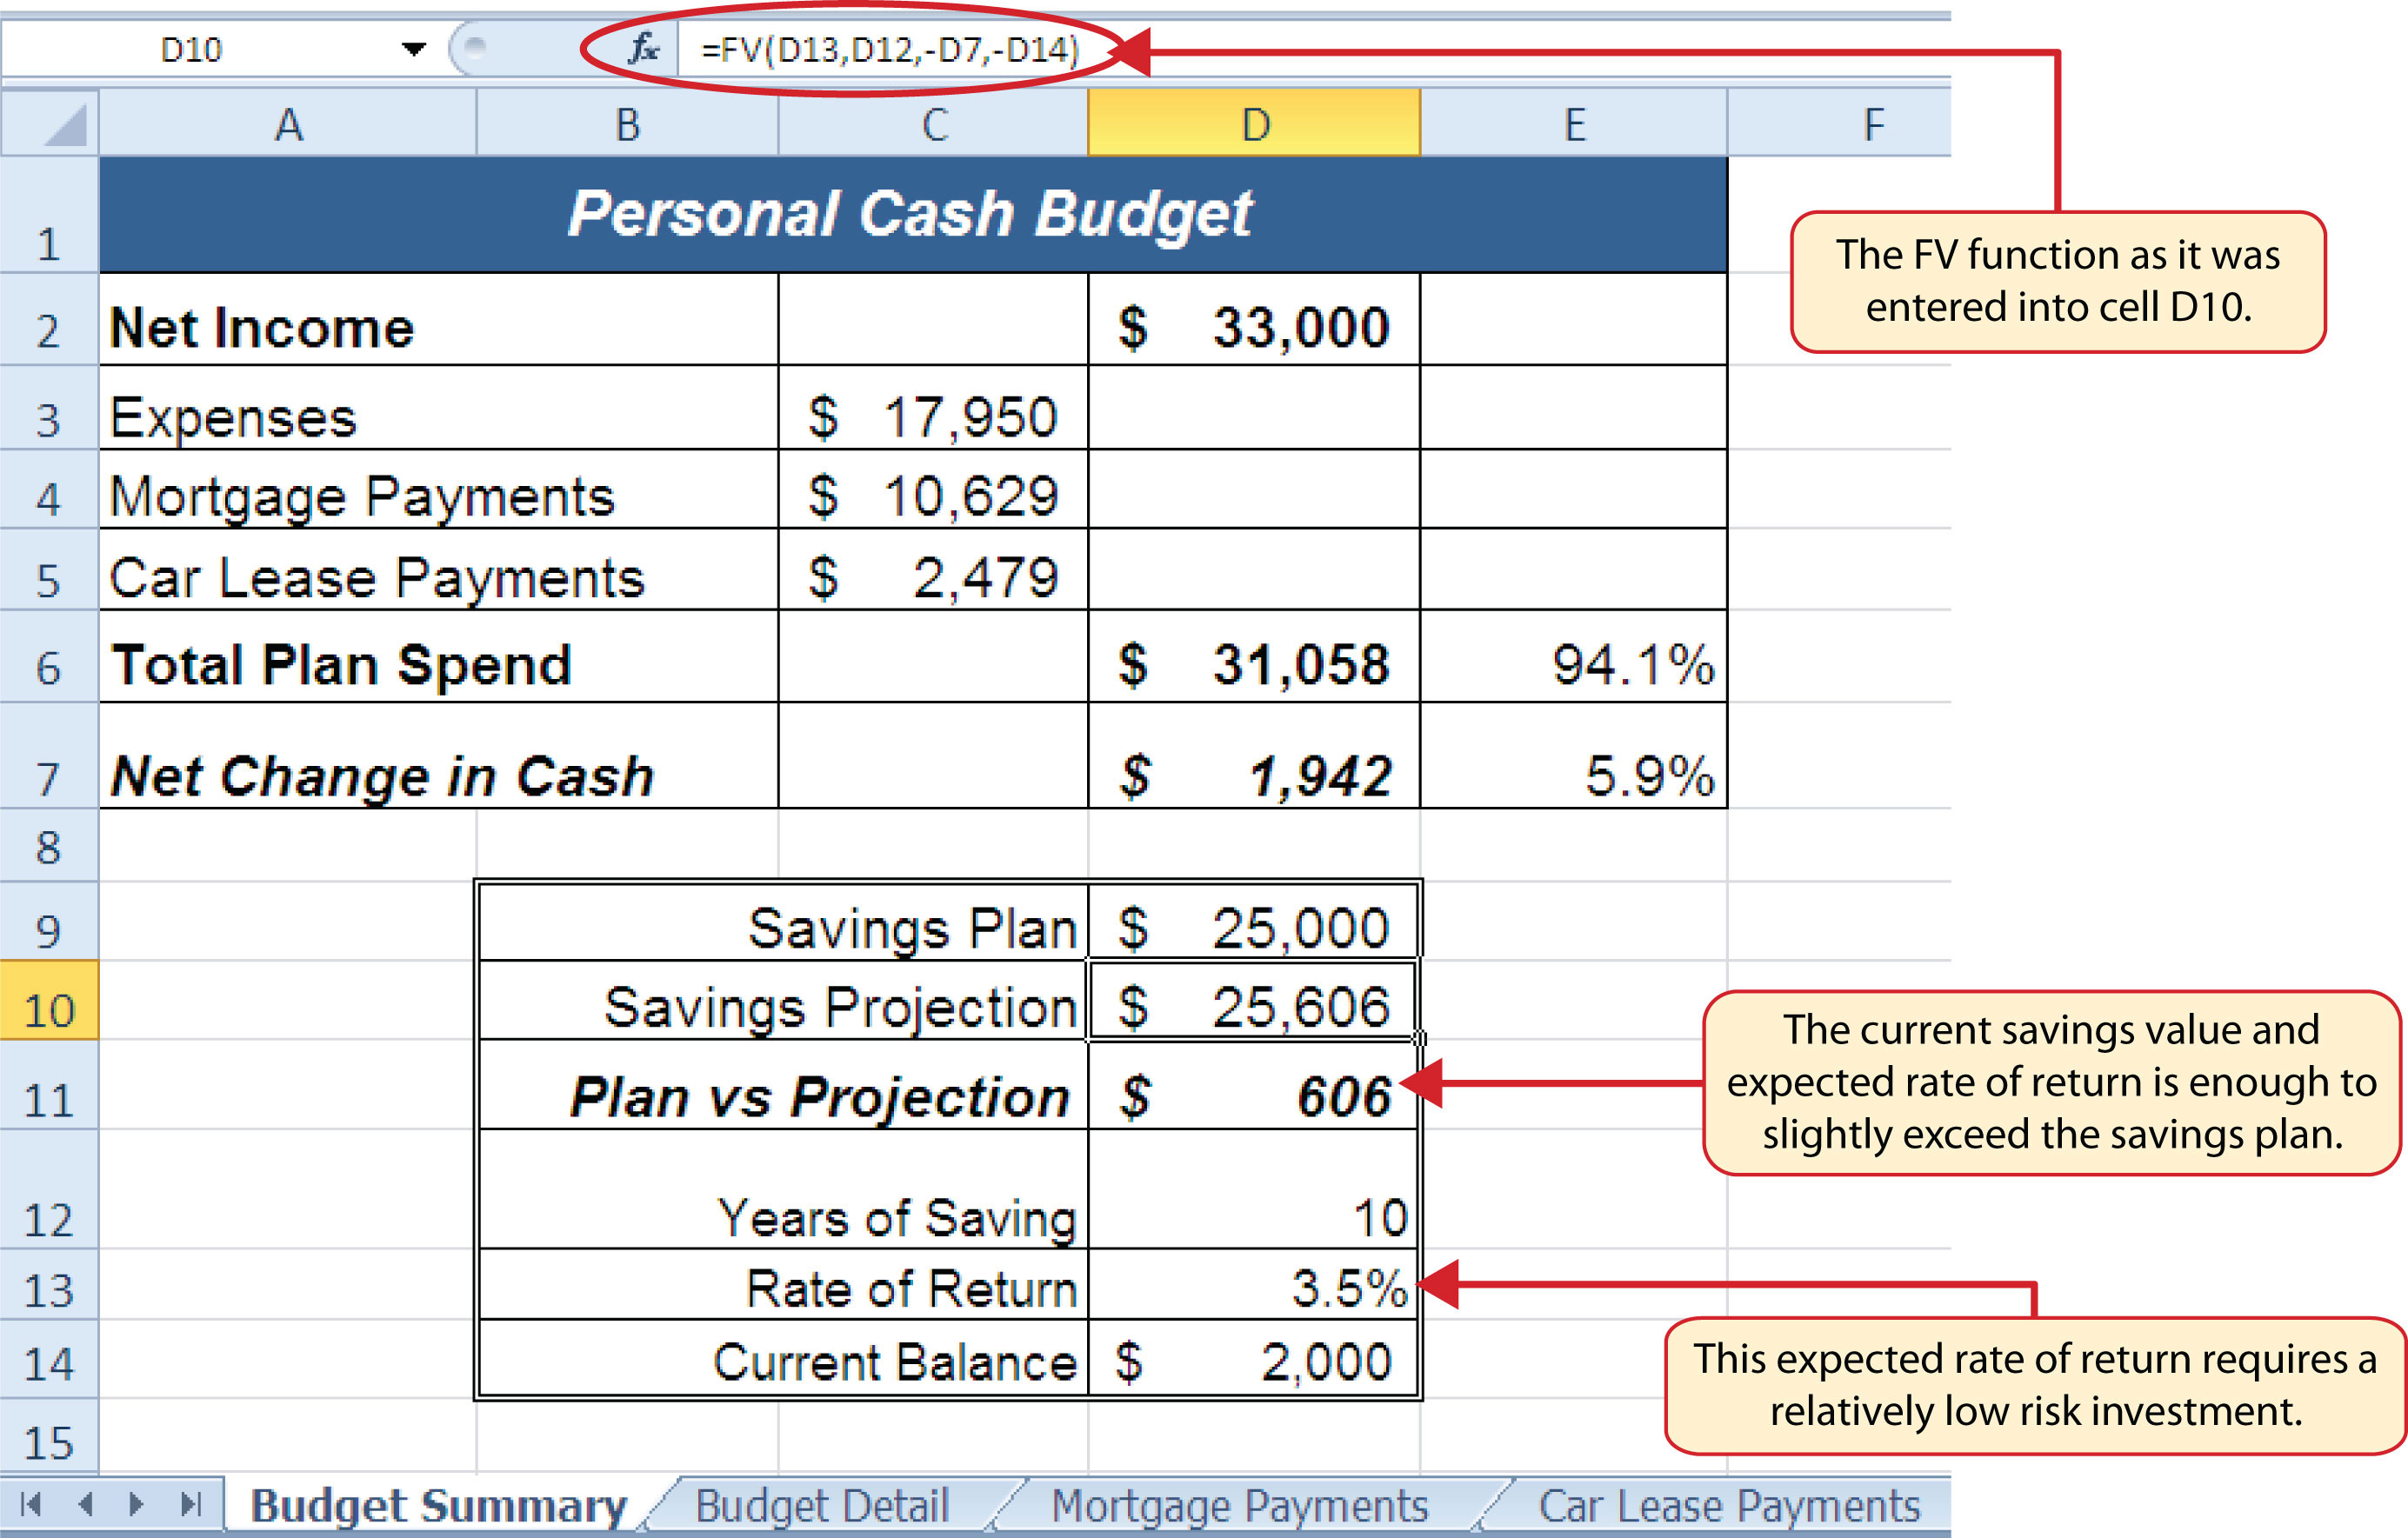
Task: Select row 15 header
Action: coord(49,1436)
